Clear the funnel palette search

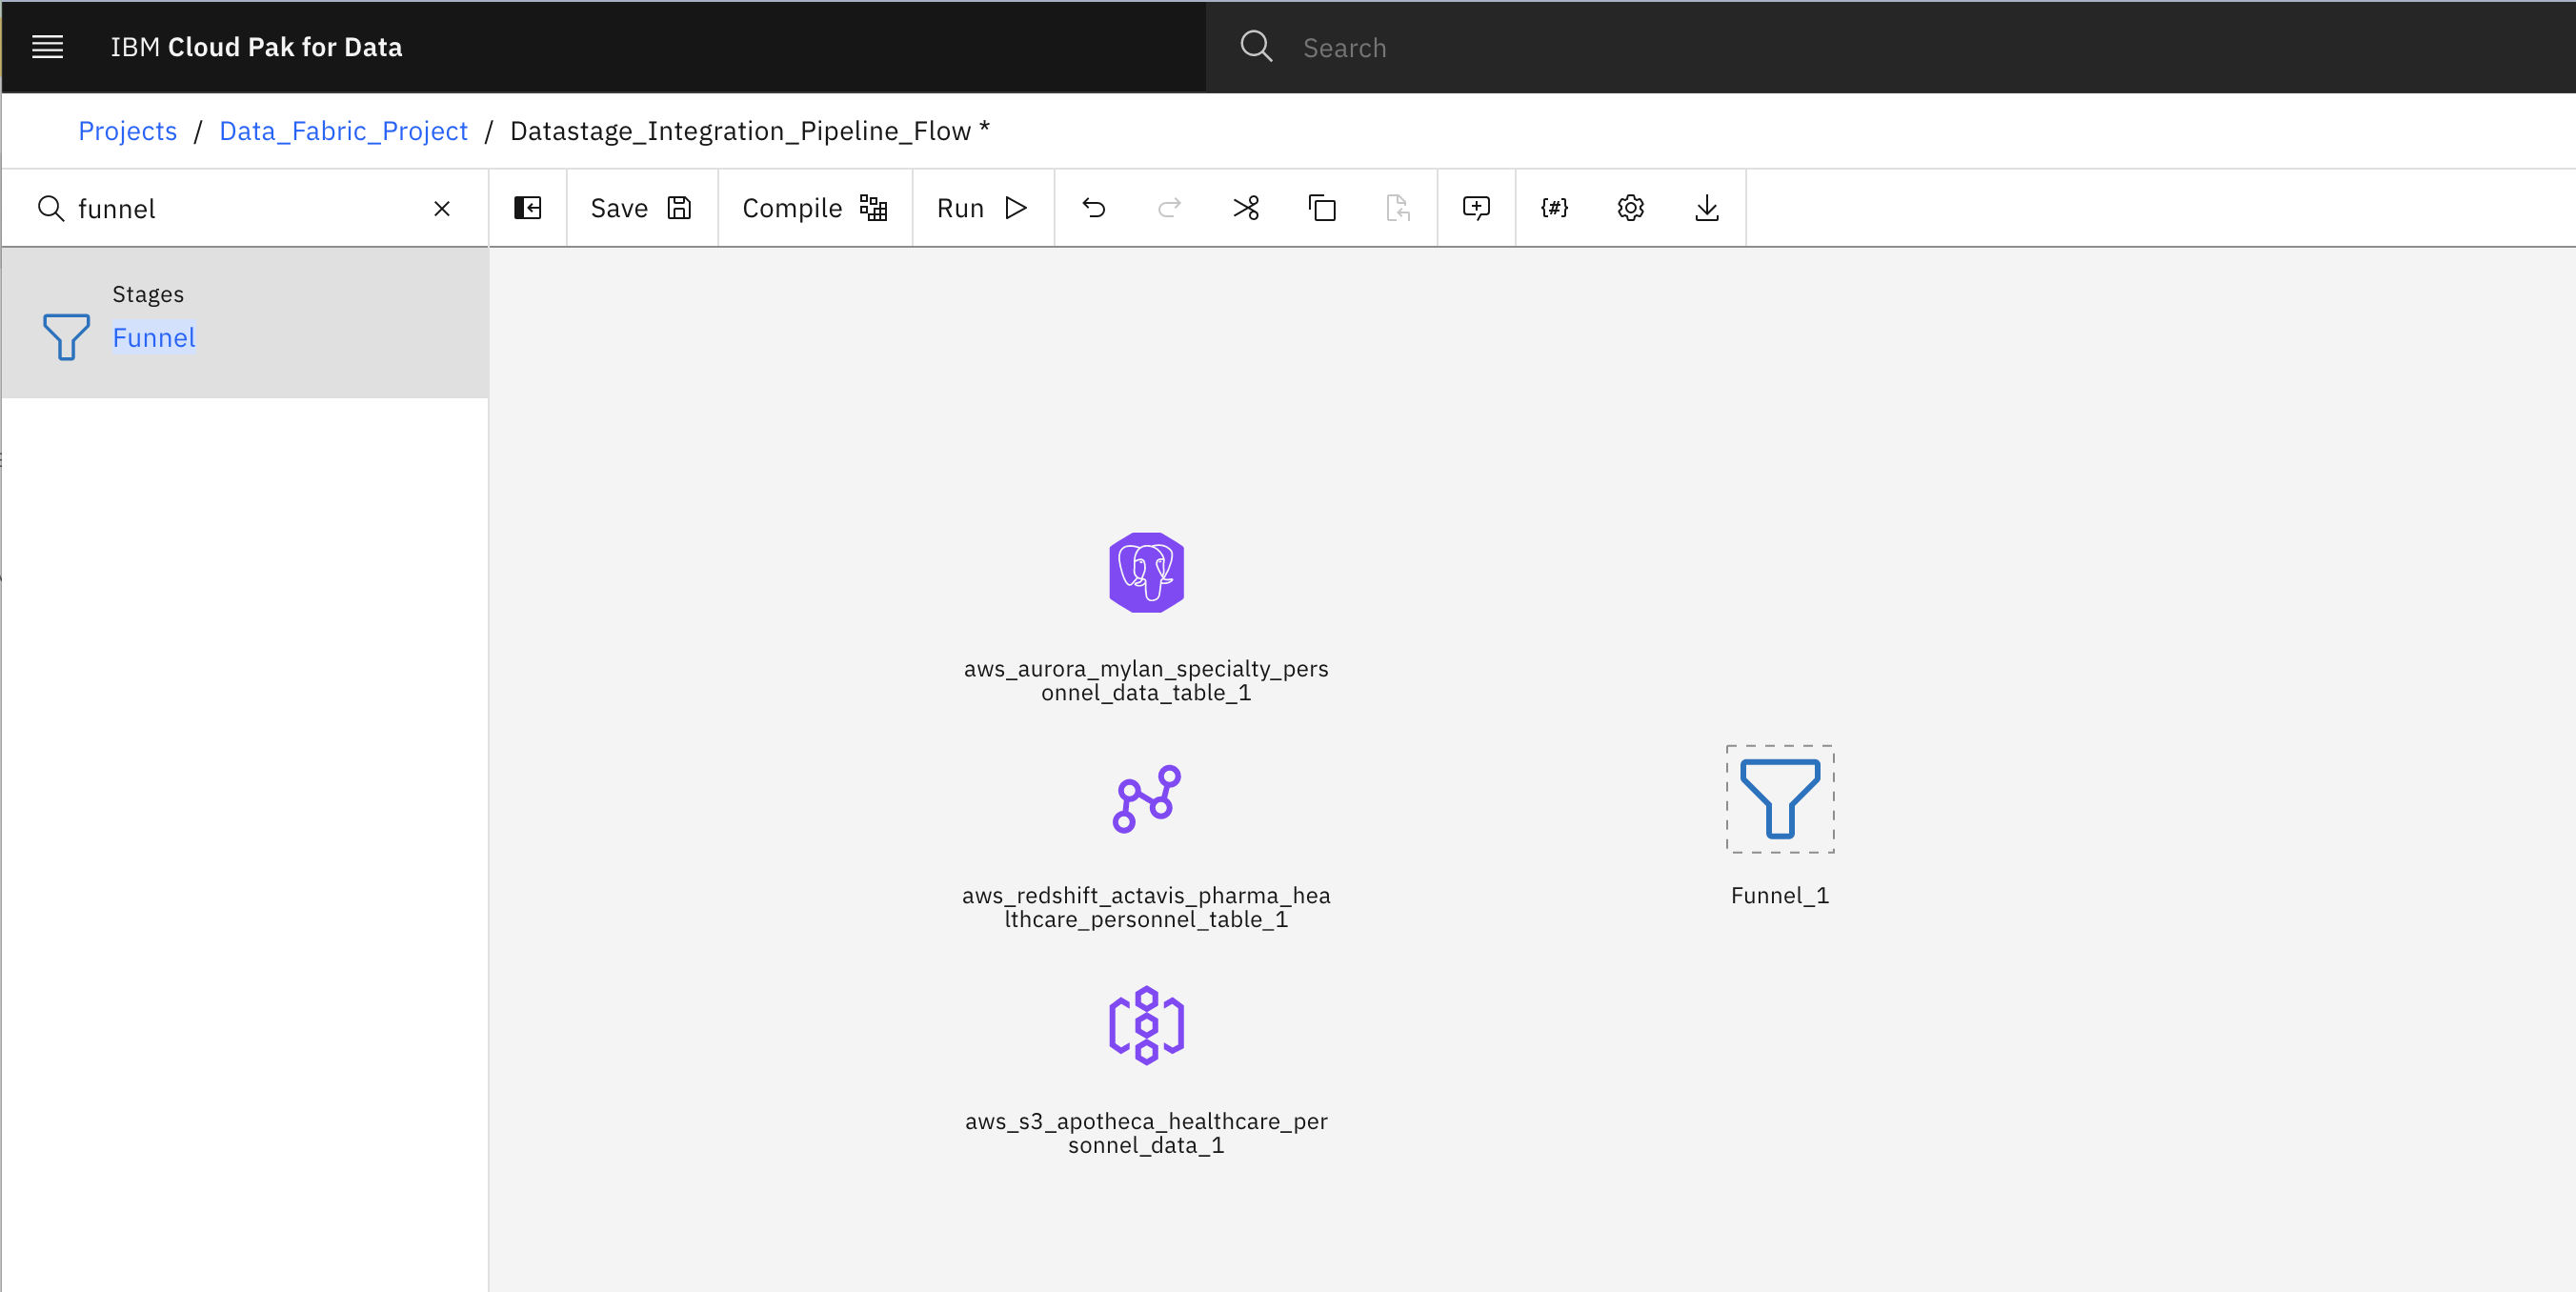click(442, 208)
